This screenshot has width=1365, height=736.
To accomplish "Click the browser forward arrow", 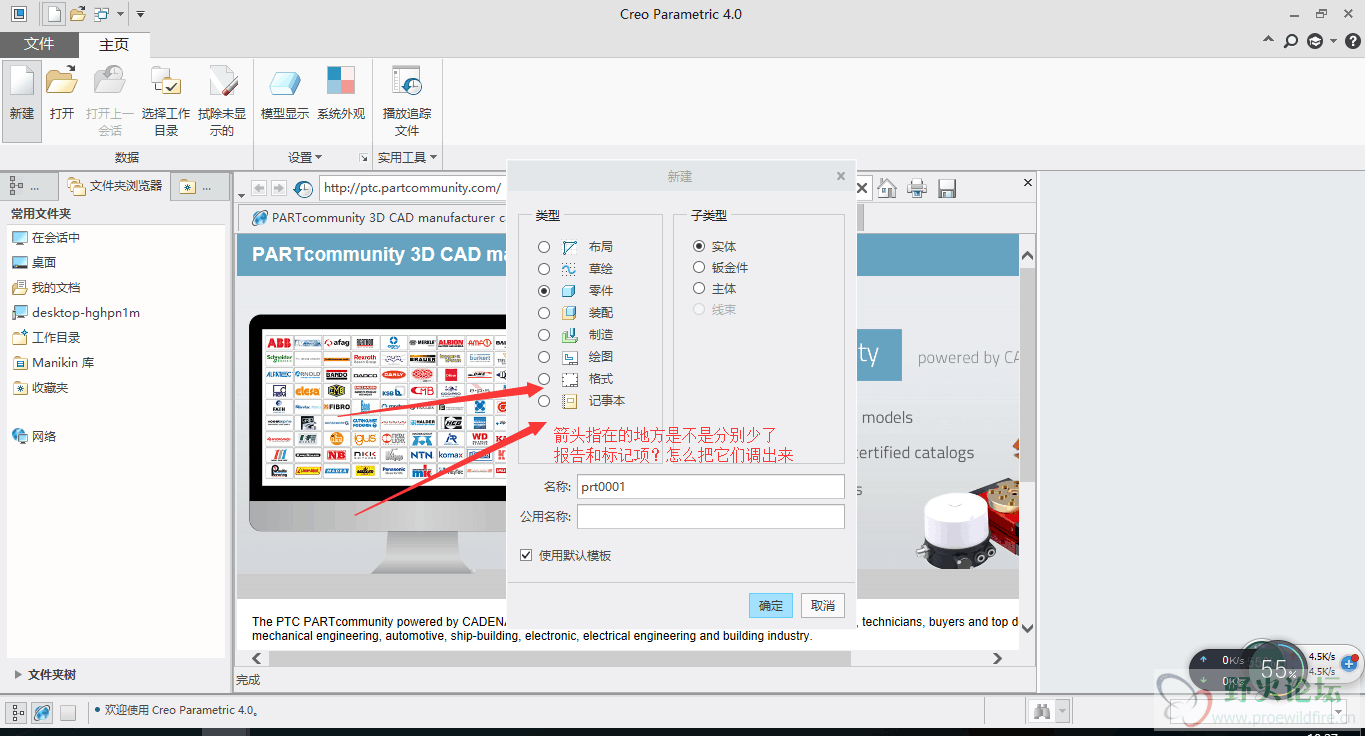I will 279,188.
